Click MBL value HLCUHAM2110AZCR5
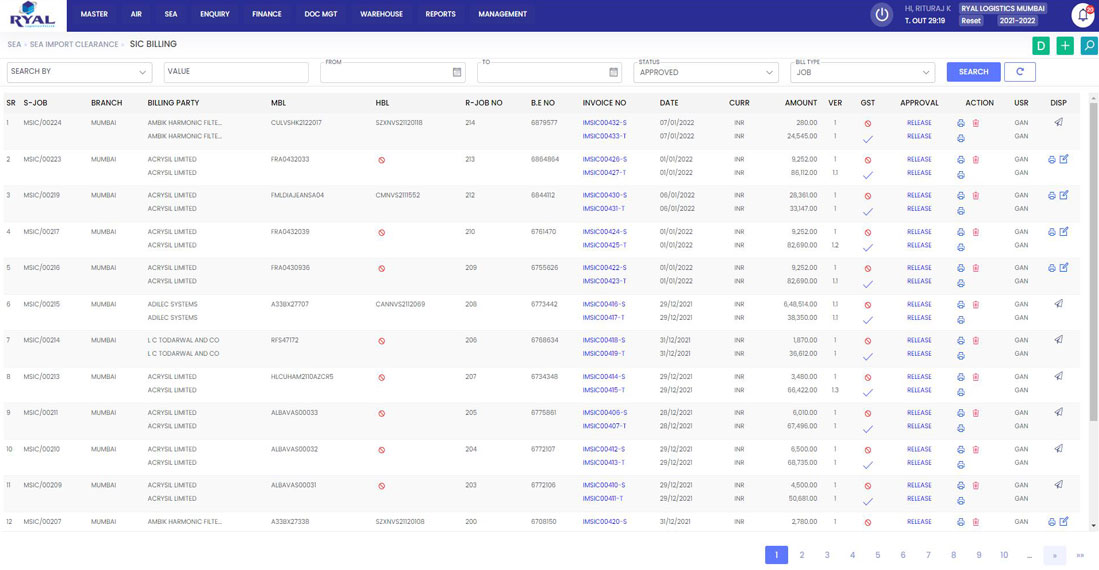1099x570 pixels. pos(302,376)
